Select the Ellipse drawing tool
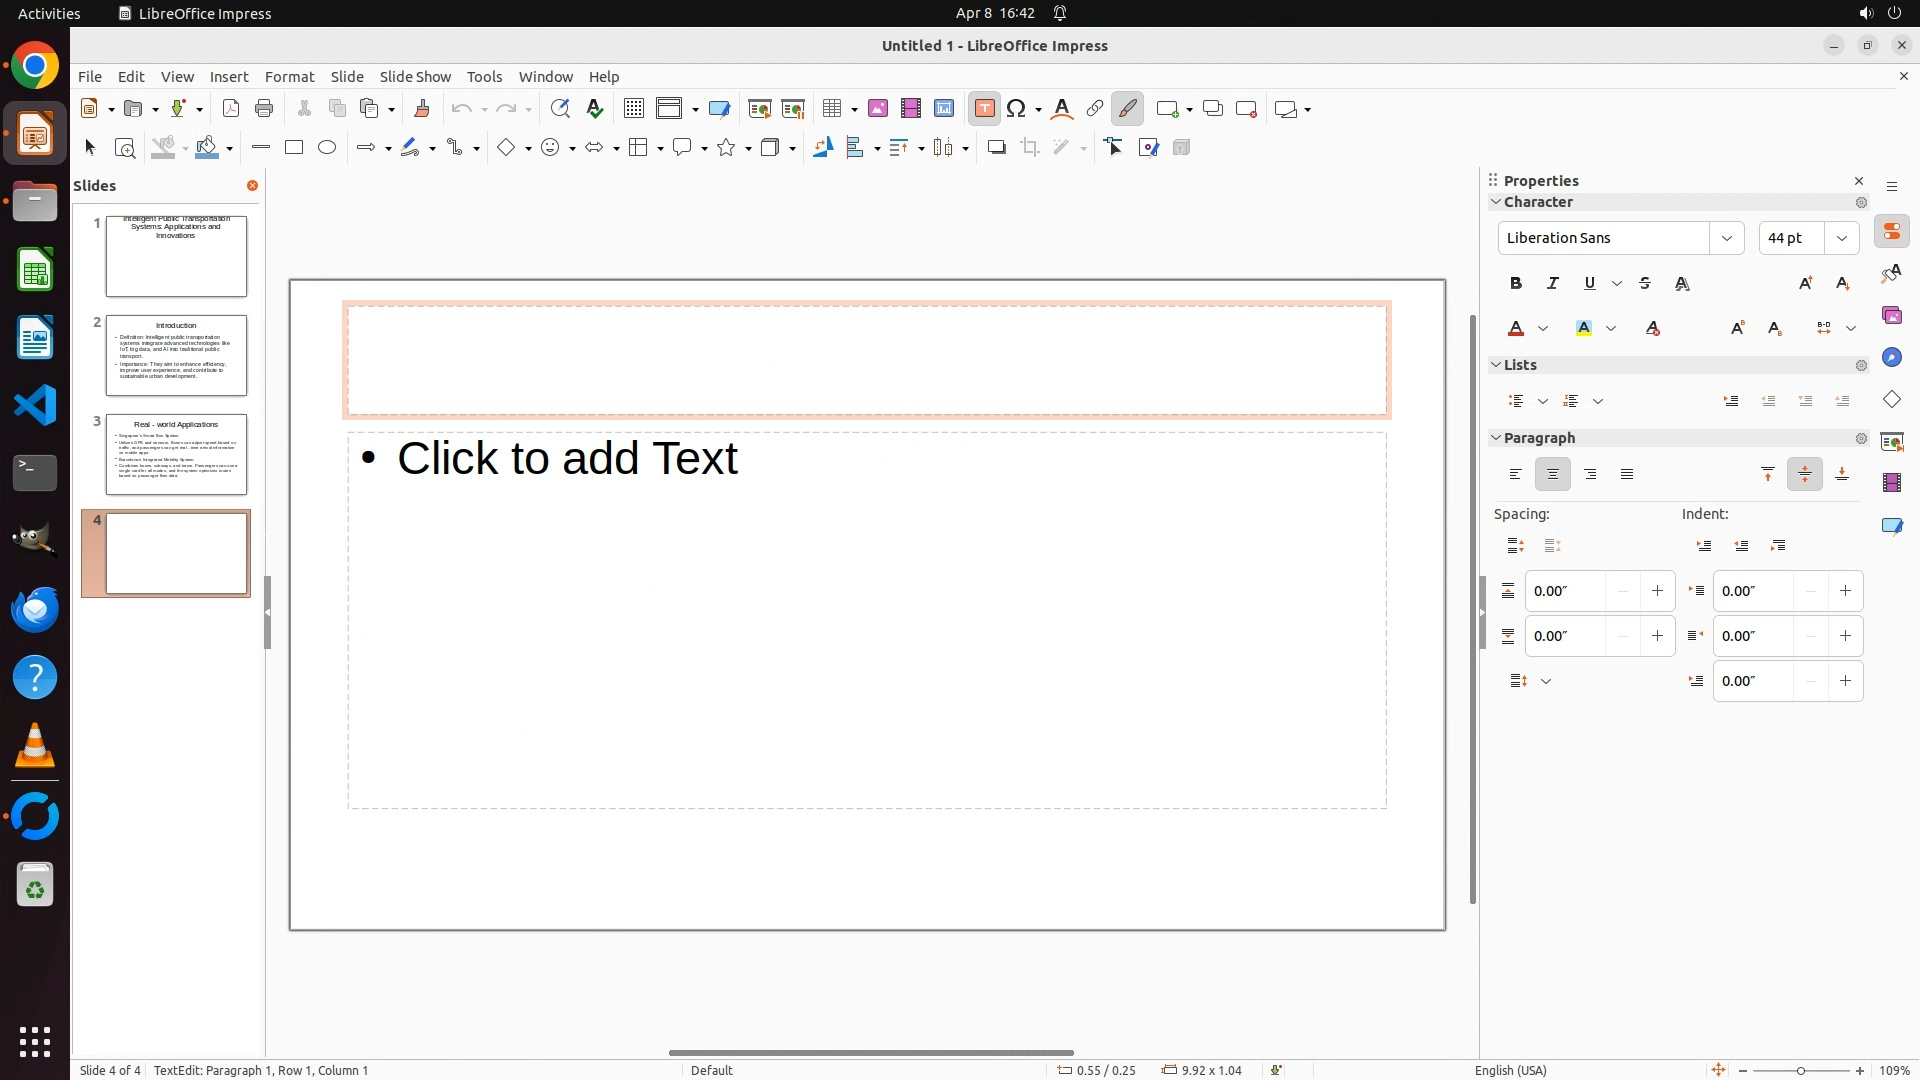The height and width of the screenshot is (1080, 1920). (327, 148)
